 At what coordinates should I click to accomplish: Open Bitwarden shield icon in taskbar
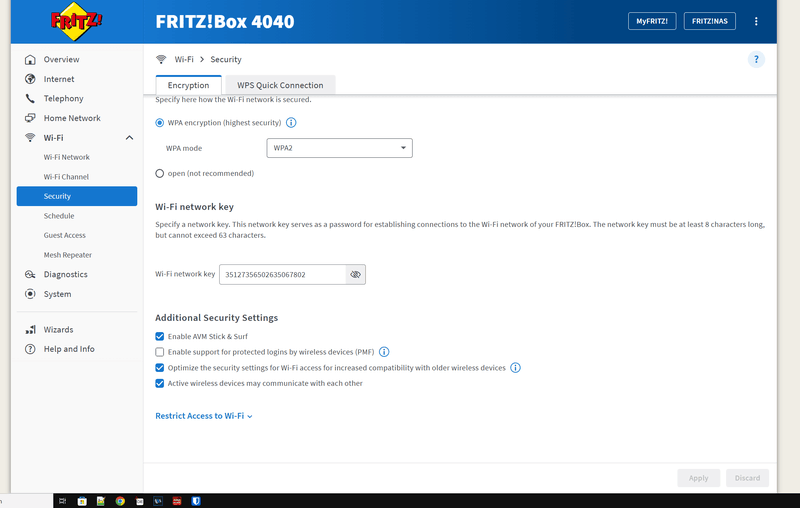[x=196, y=501]
